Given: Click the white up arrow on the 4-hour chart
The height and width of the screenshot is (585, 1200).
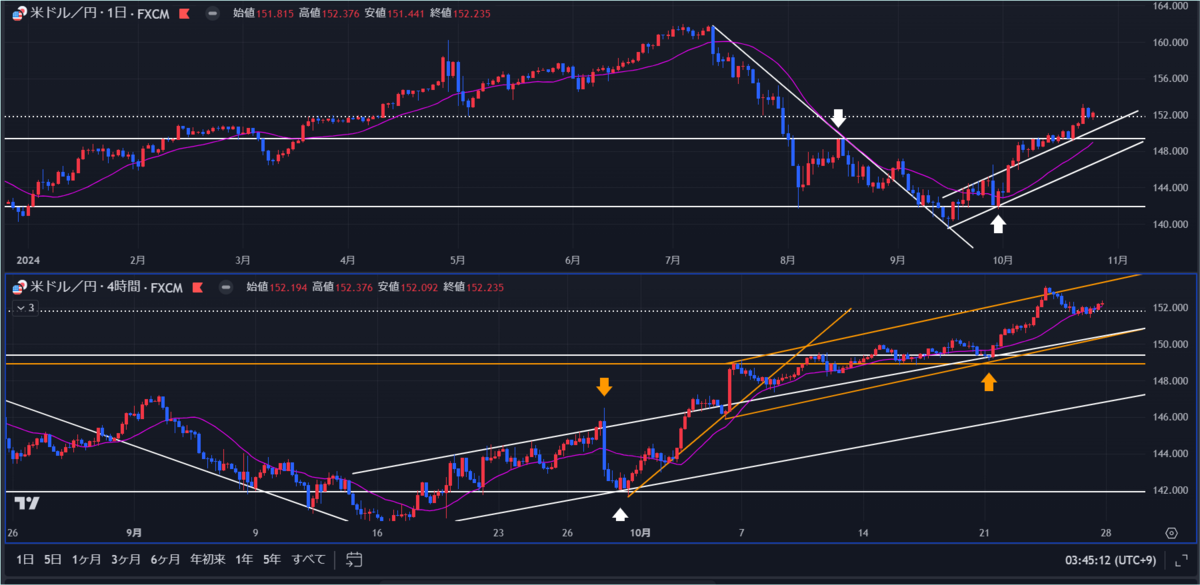Looking at the screenshot, I should [x=620, y=514].
